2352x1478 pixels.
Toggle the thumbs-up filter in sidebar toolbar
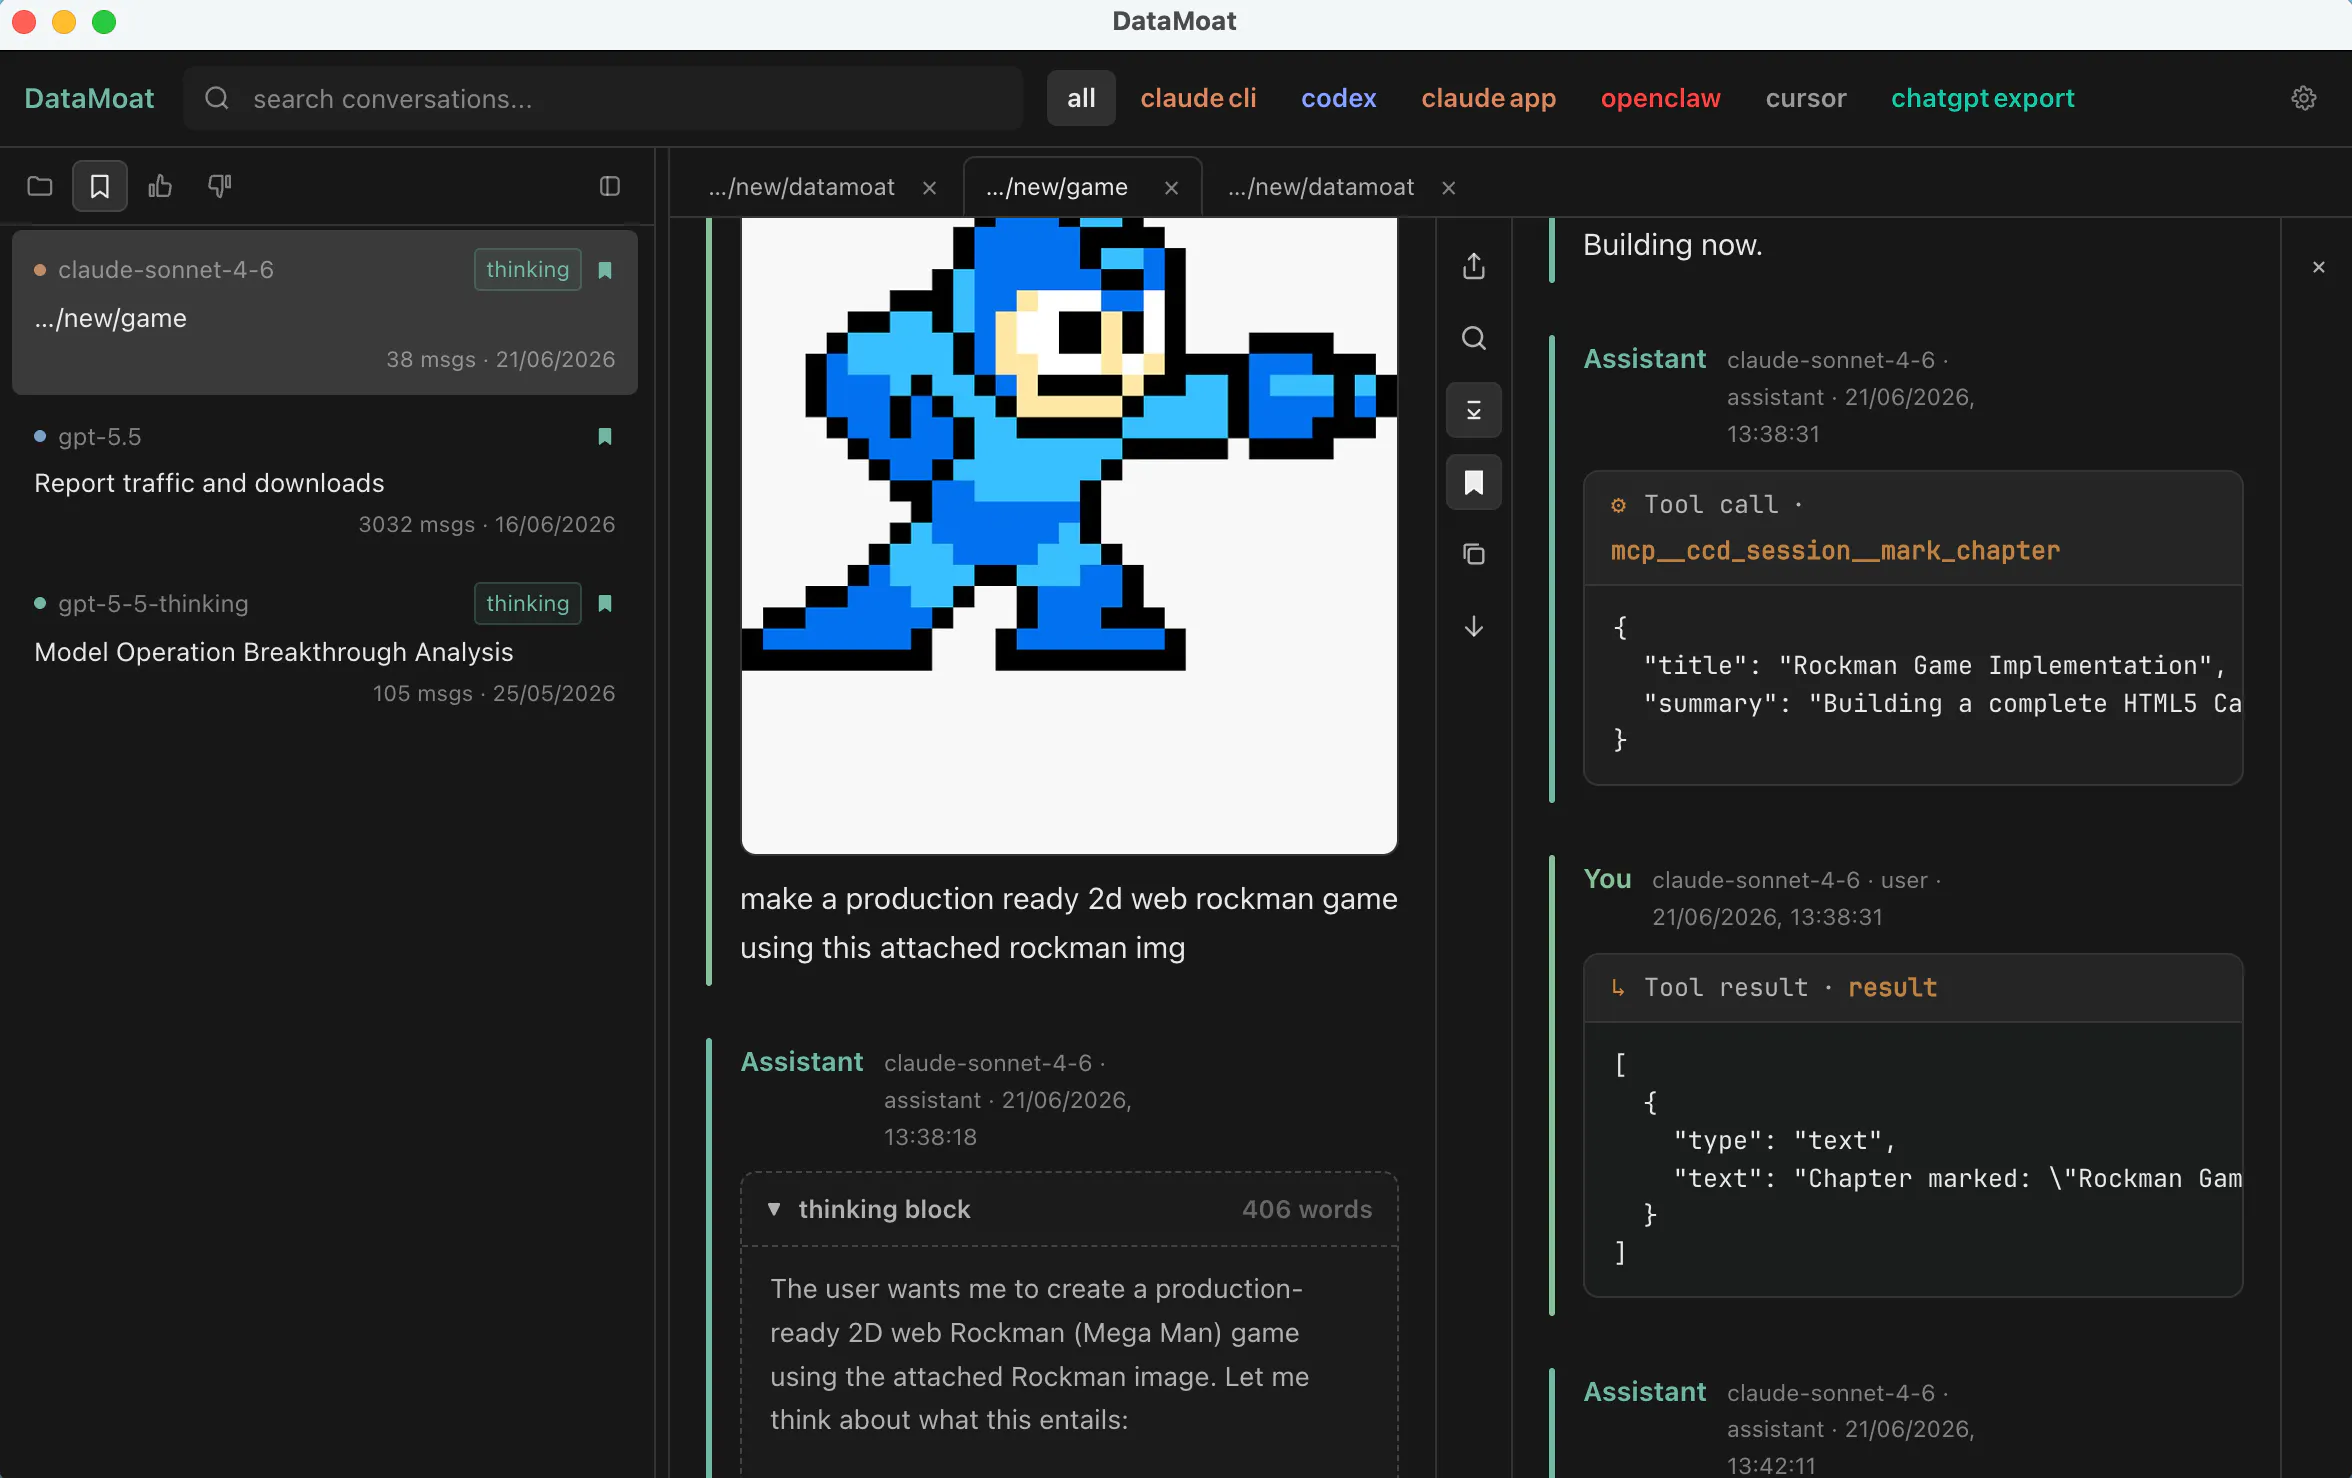(160, 186)
